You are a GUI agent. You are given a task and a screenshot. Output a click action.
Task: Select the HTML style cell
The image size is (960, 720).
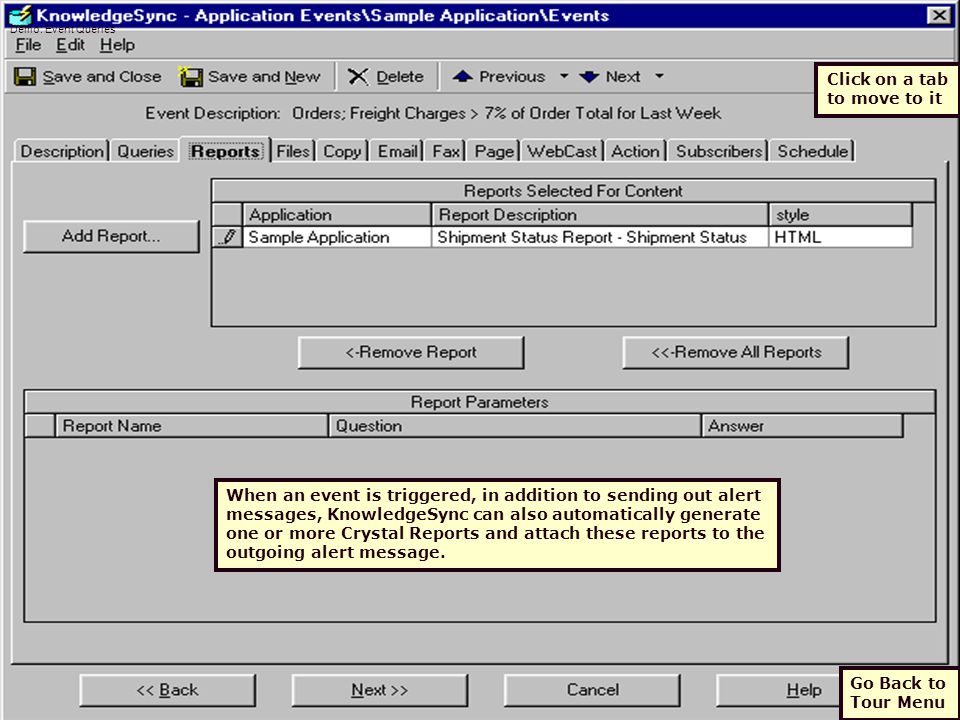(841, 237)
